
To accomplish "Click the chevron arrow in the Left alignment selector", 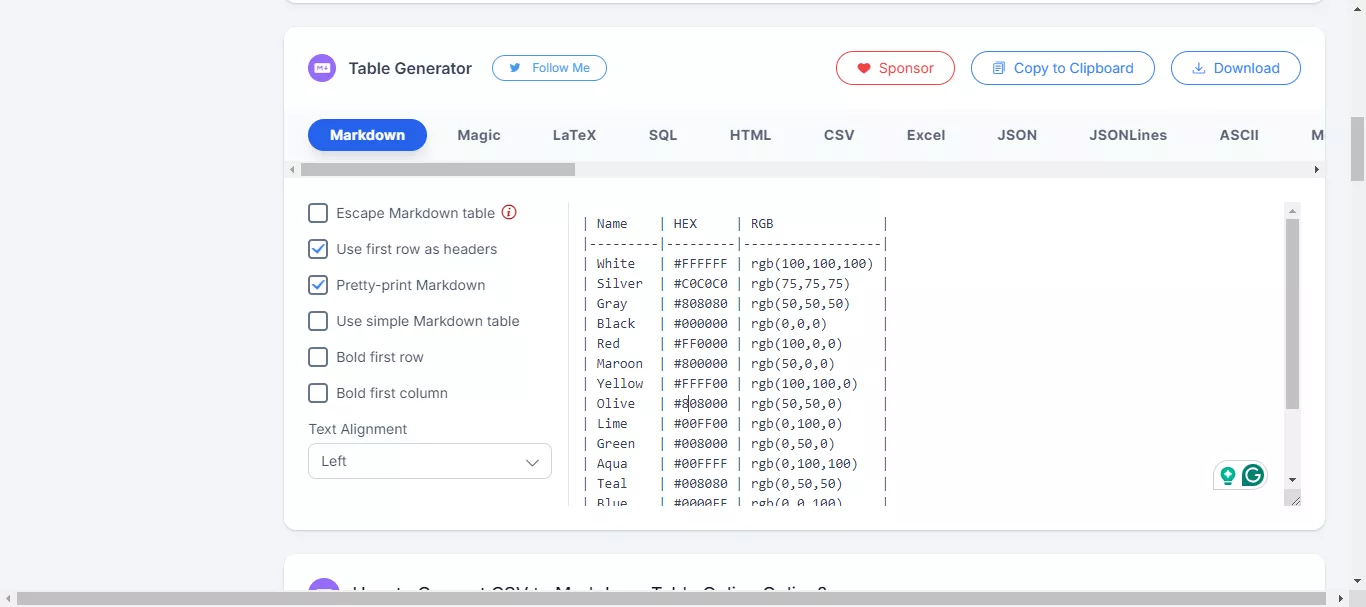I will pos(533,461).
